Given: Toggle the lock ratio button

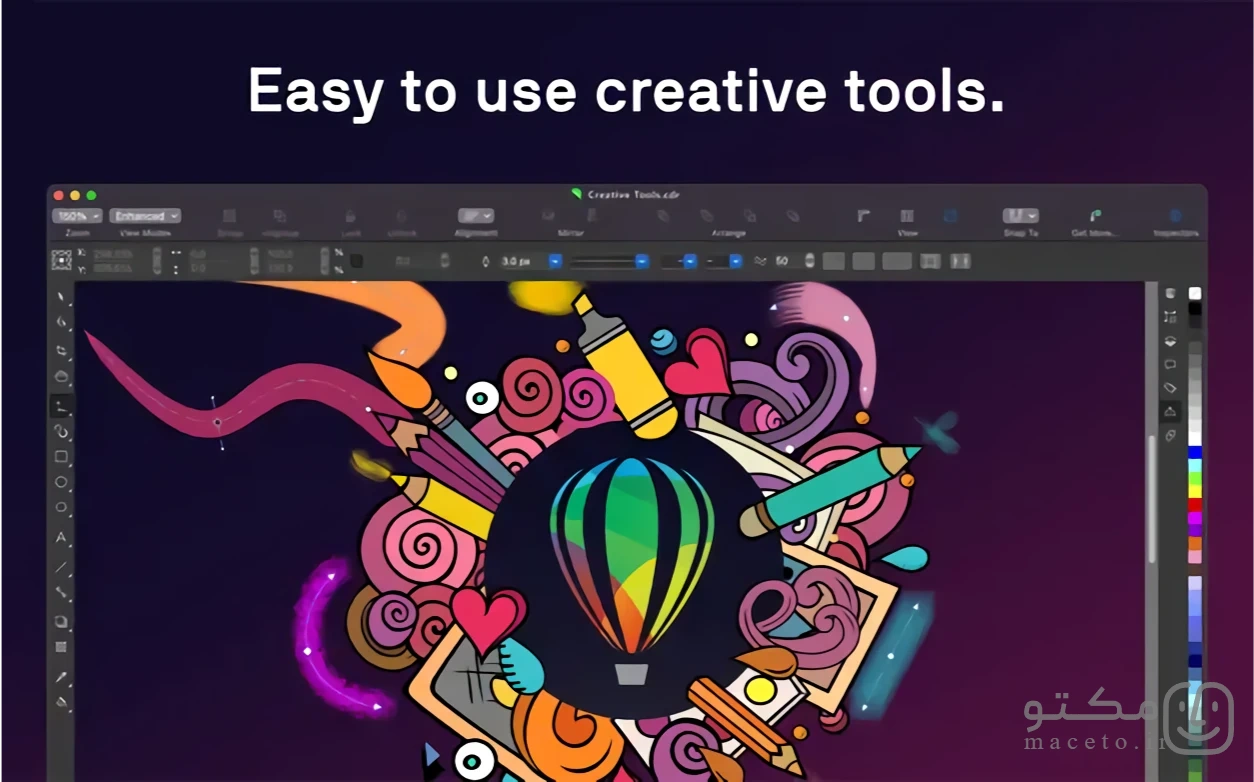Looking at the screenshot, I should point(357,261).
